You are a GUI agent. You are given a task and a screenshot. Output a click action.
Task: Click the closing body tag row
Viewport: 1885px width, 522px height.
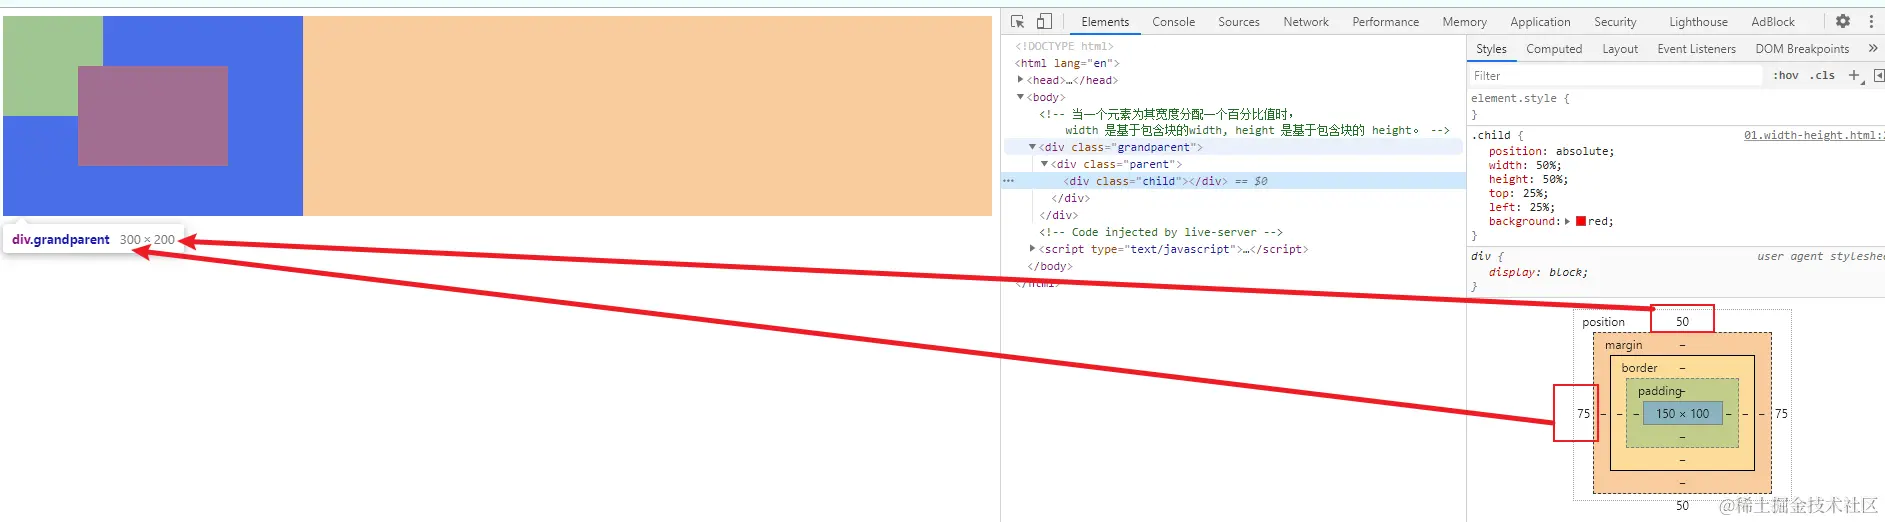pos(1049,266)
